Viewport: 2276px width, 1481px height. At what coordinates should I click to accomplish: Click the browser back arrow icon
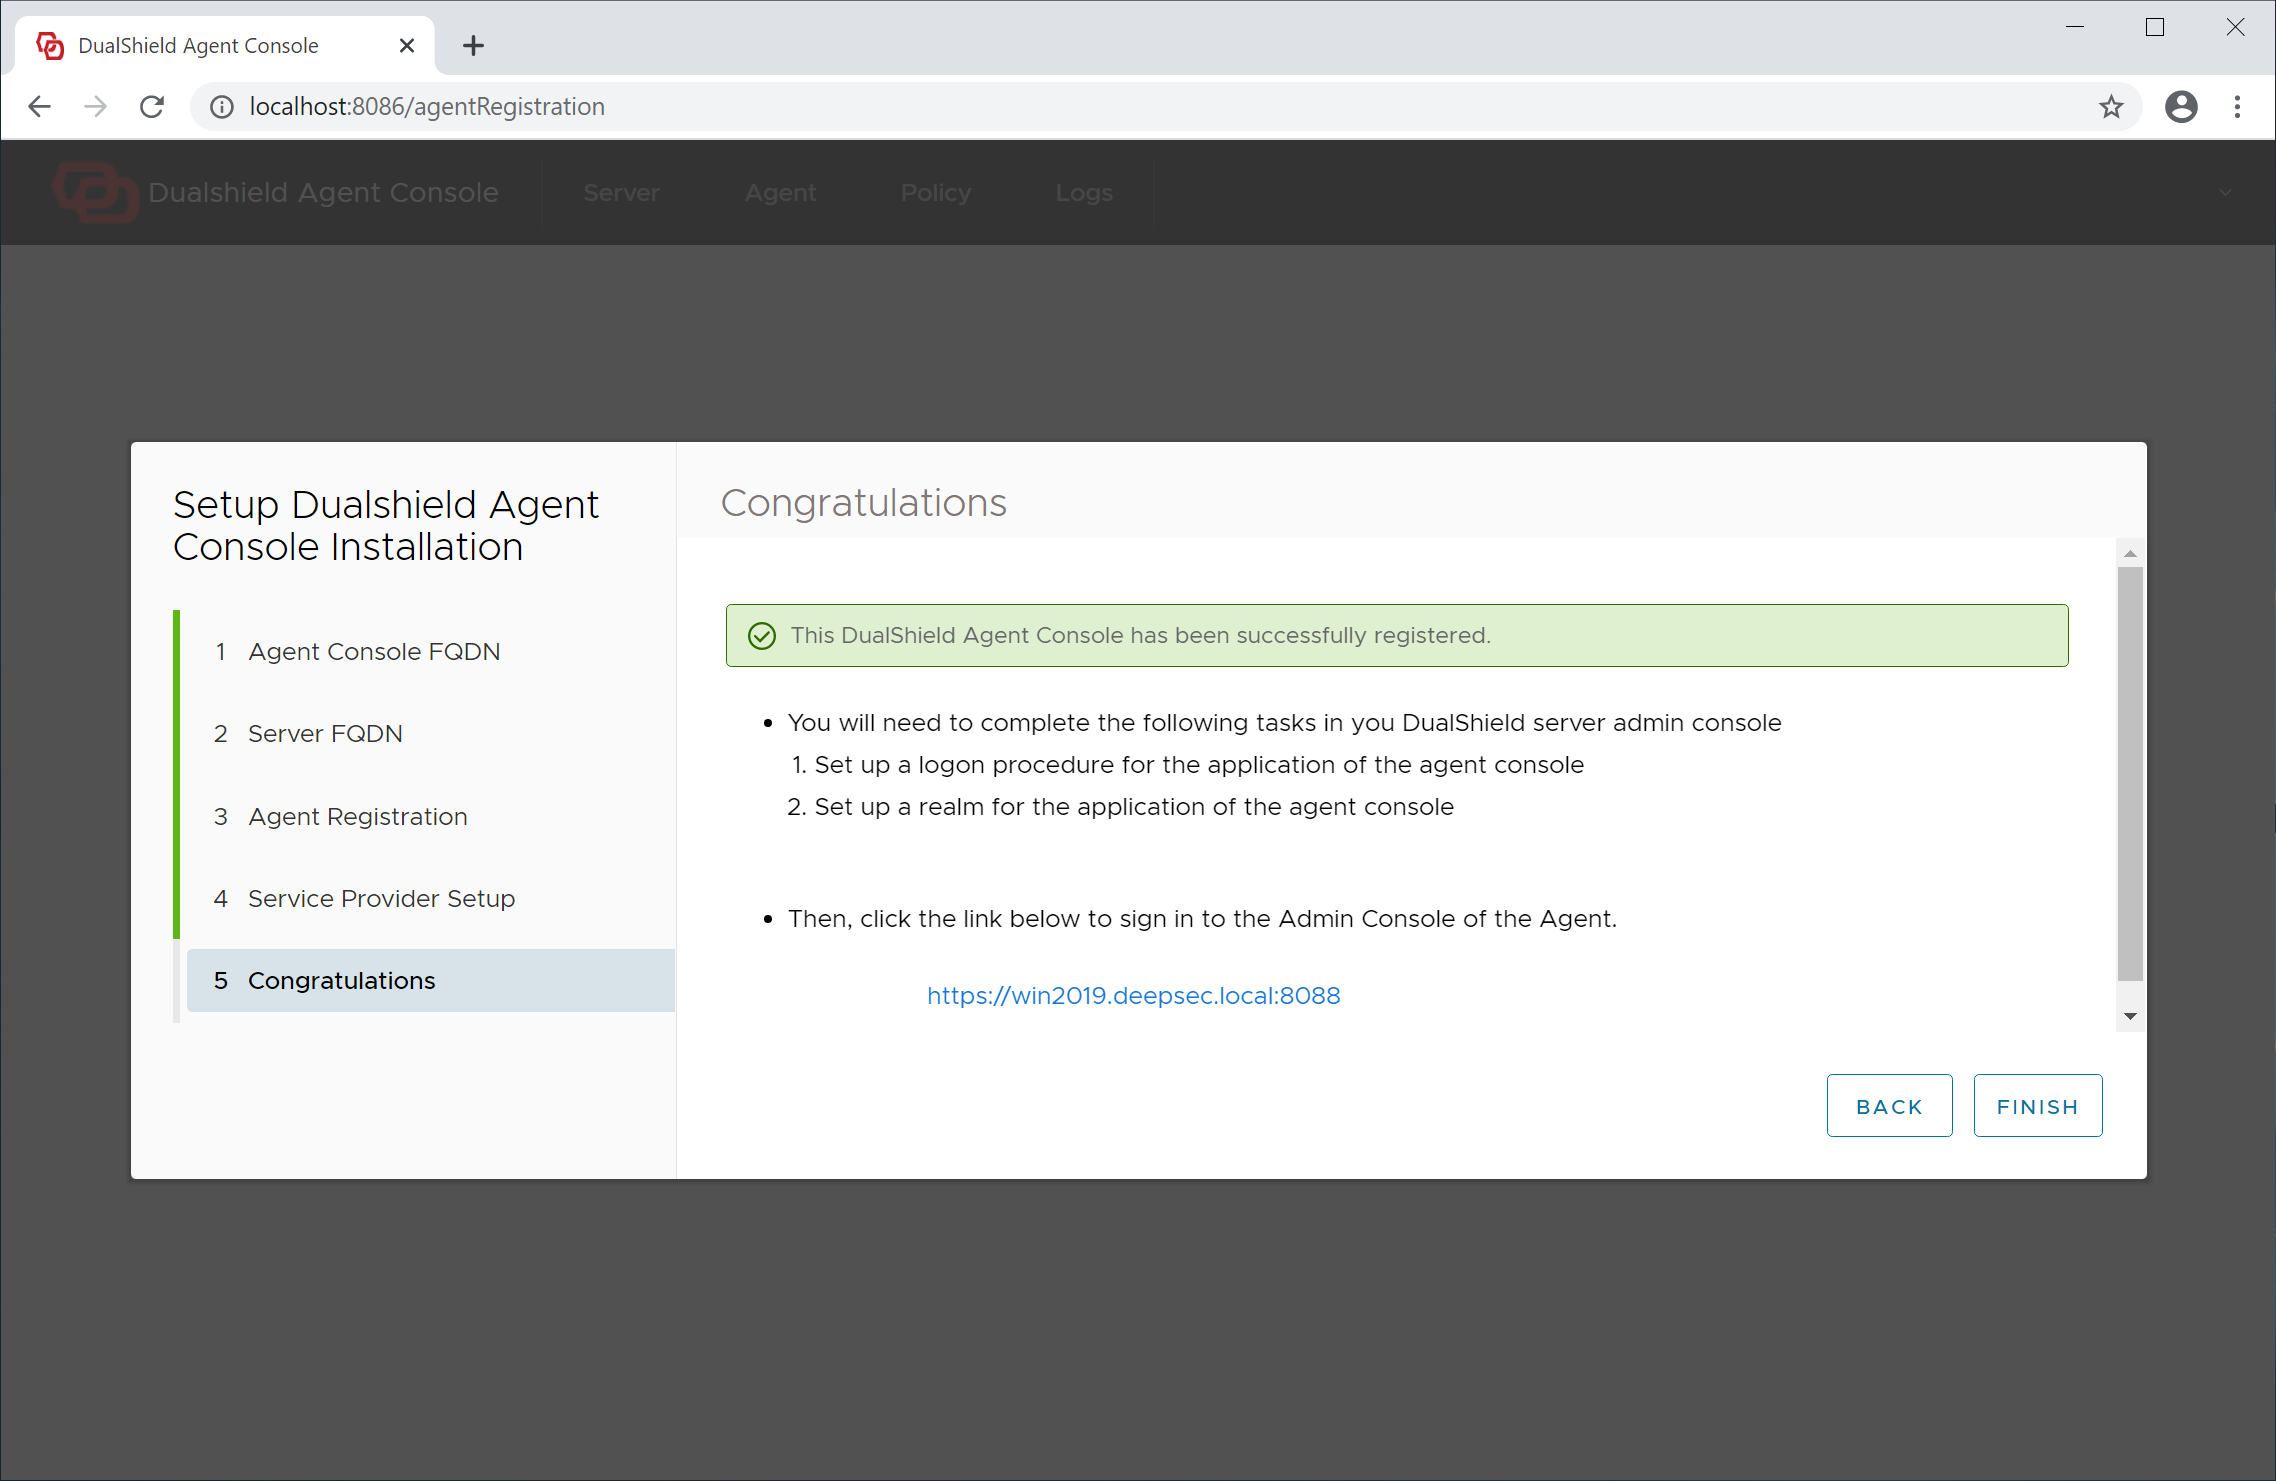(x=40, y=106)
